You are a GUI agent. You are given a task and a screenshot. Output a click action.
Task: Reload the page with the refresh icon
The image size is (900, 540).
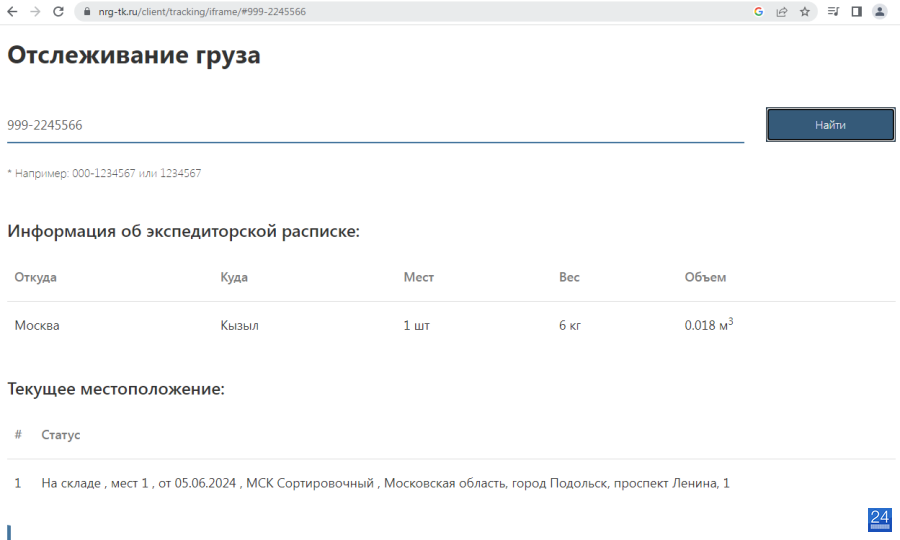click(58, 11)
